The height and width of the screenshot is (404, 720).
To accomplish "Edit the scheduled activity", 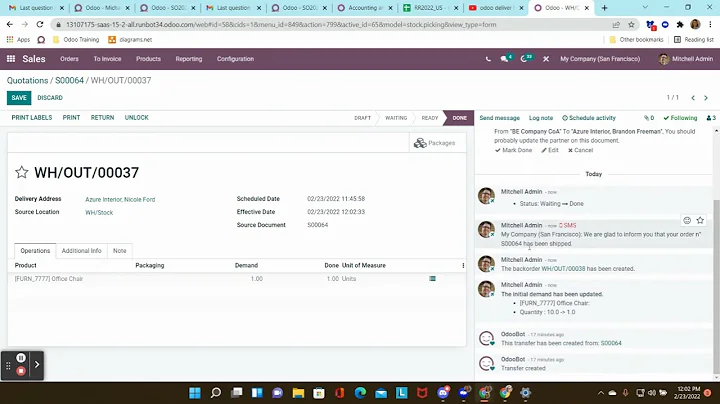I will point(550,150).
